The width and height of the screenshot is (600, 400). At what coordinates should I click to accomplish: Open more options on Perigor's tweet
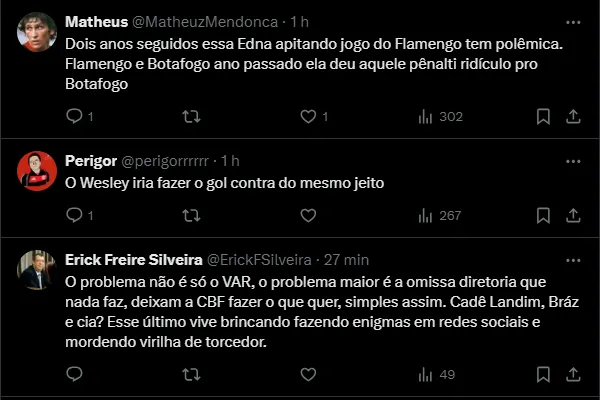(573, 160)
